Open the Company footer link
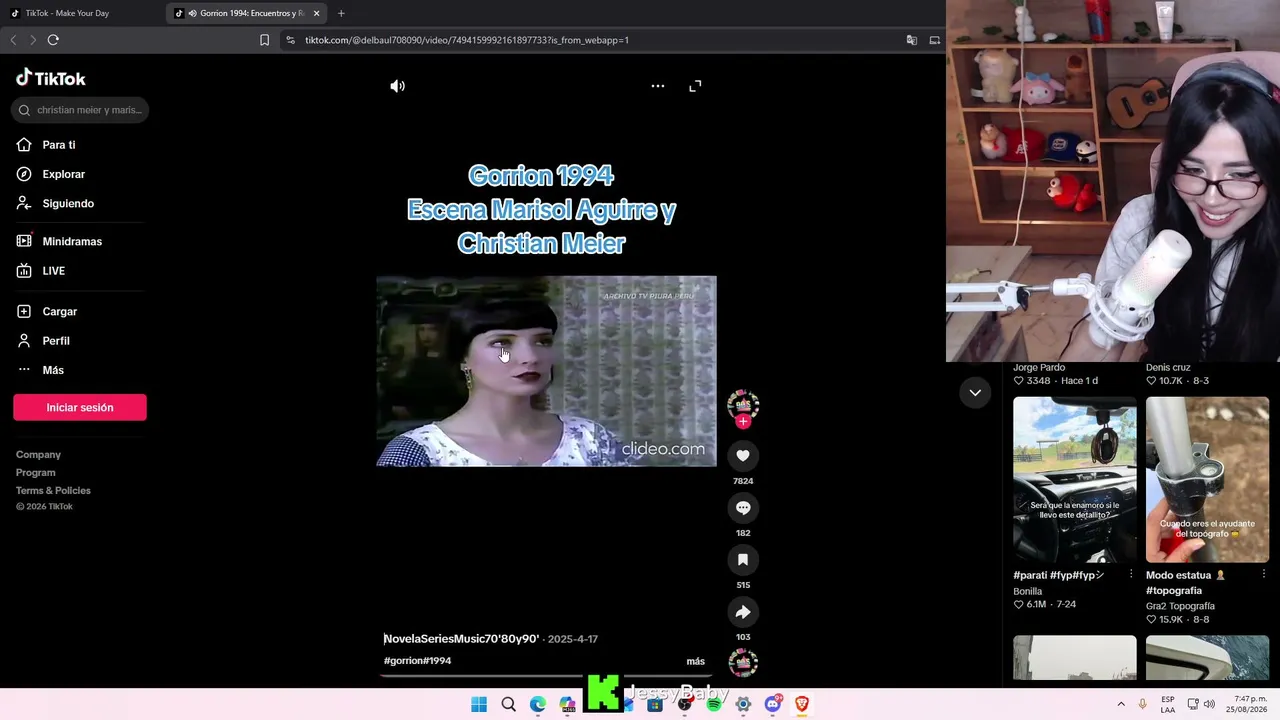 pos(38,455)
